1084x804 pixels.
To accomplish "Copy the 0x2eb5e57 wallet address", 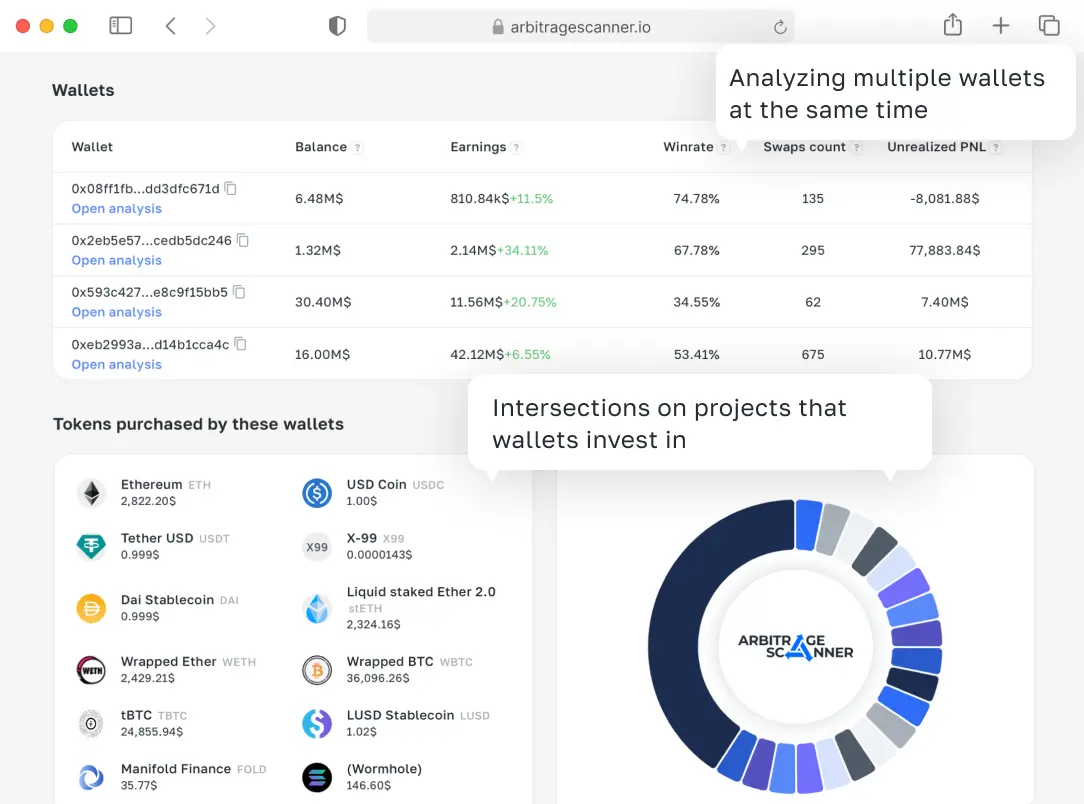I will coord(243,240).
